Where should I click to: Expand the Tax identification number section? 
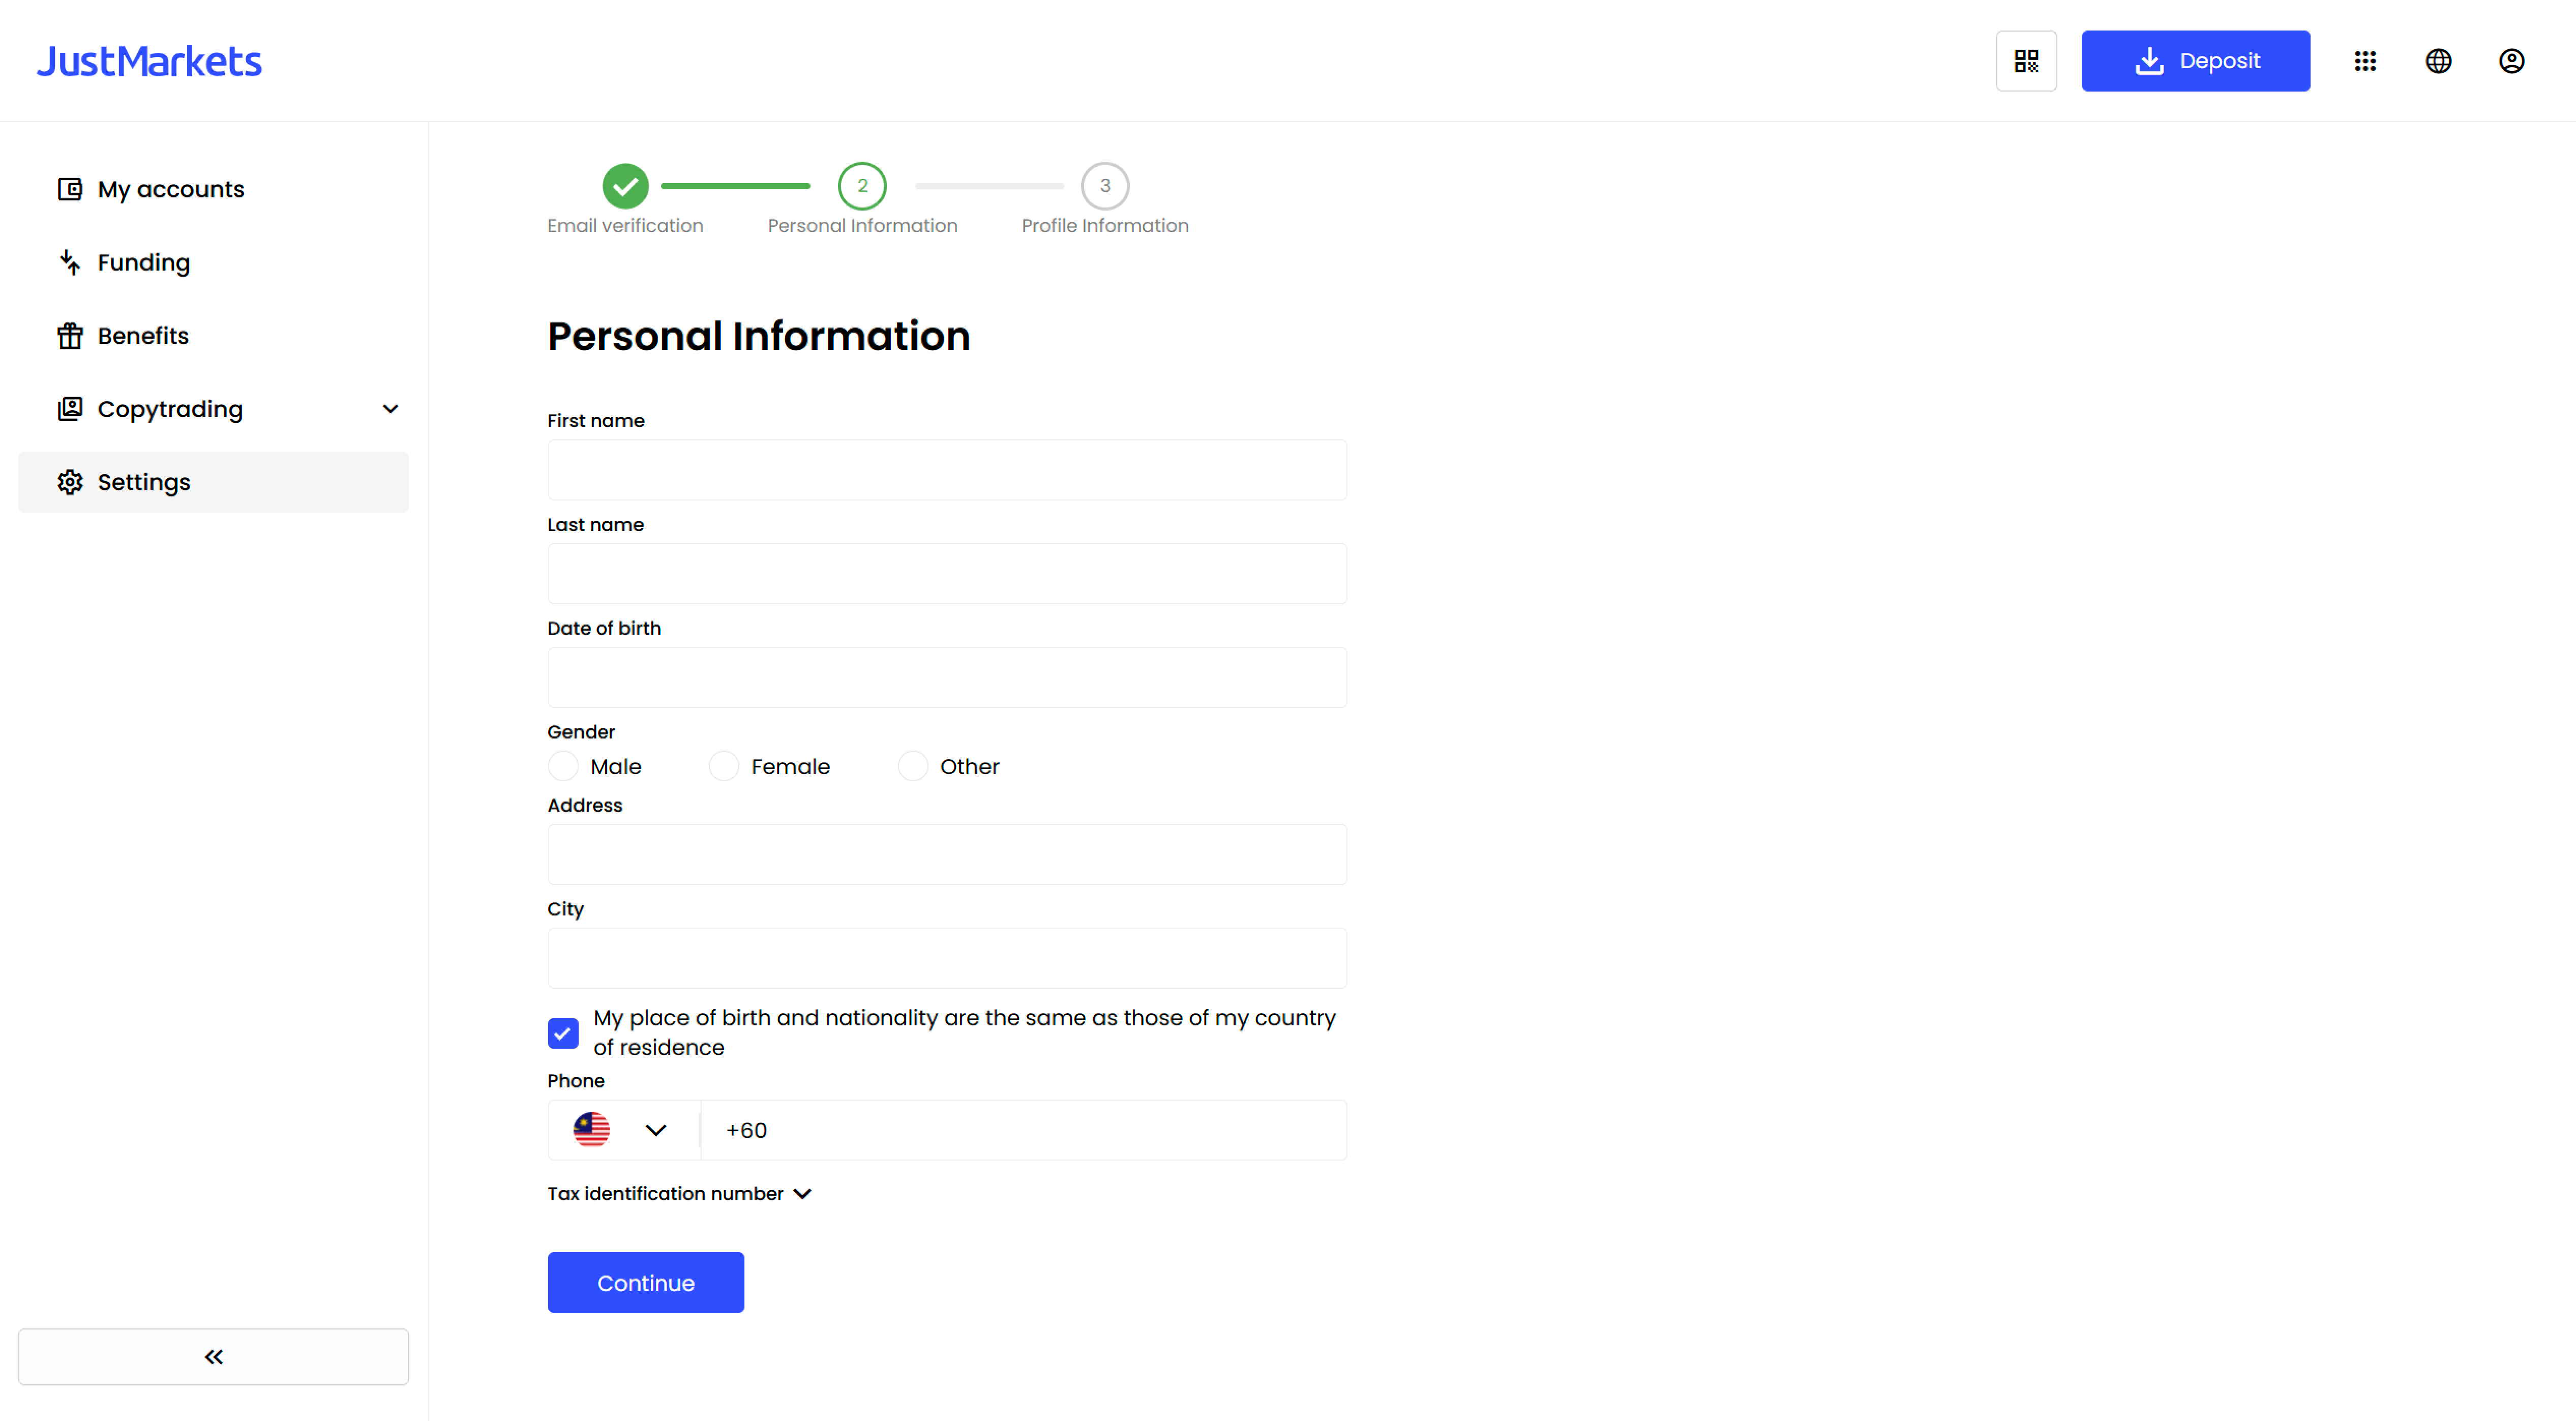[x=679, y=1193]
